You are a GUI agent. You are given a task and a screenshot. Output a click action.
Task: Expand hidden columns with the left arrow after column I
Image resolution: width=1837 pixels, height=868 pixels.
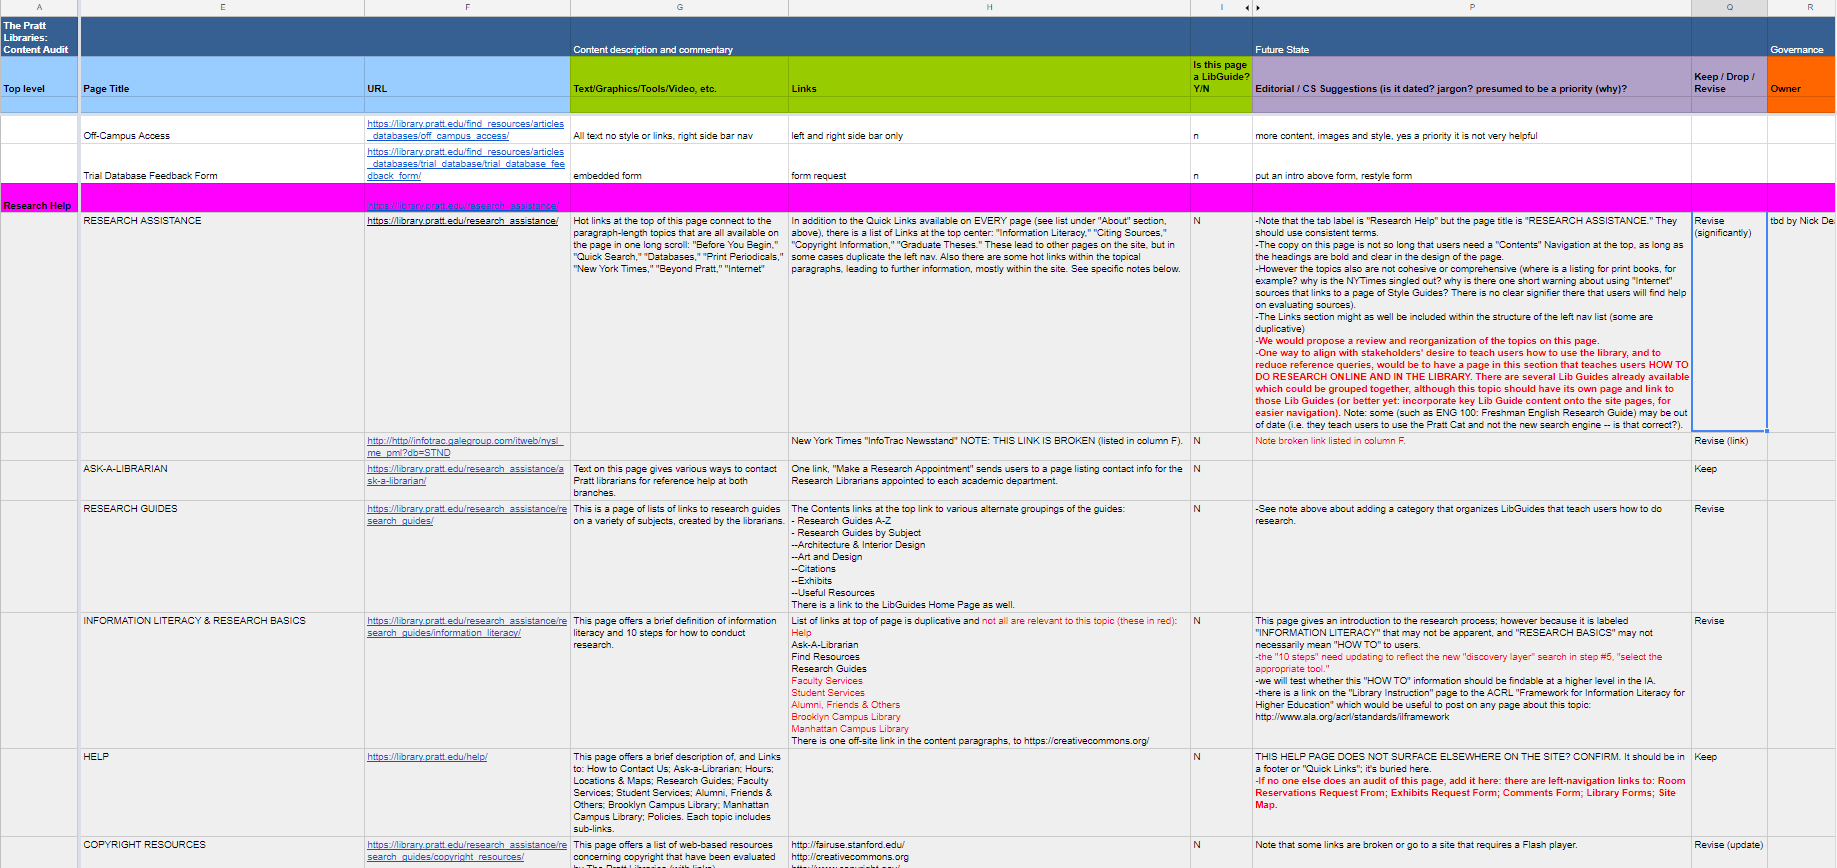1246,7
